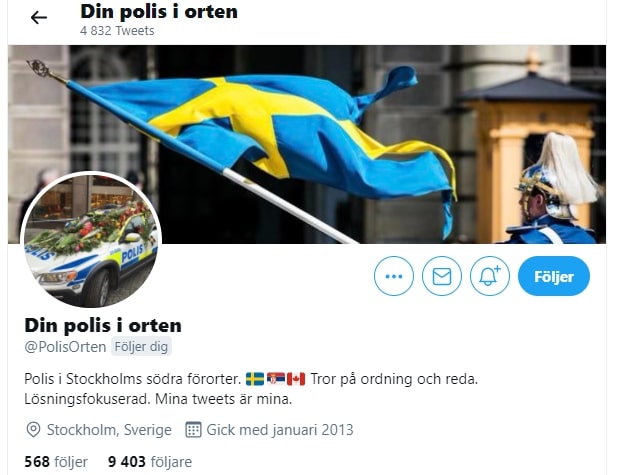Click the 4 832 Tweets count
The image size is (621, 475).
click(117, 31)
